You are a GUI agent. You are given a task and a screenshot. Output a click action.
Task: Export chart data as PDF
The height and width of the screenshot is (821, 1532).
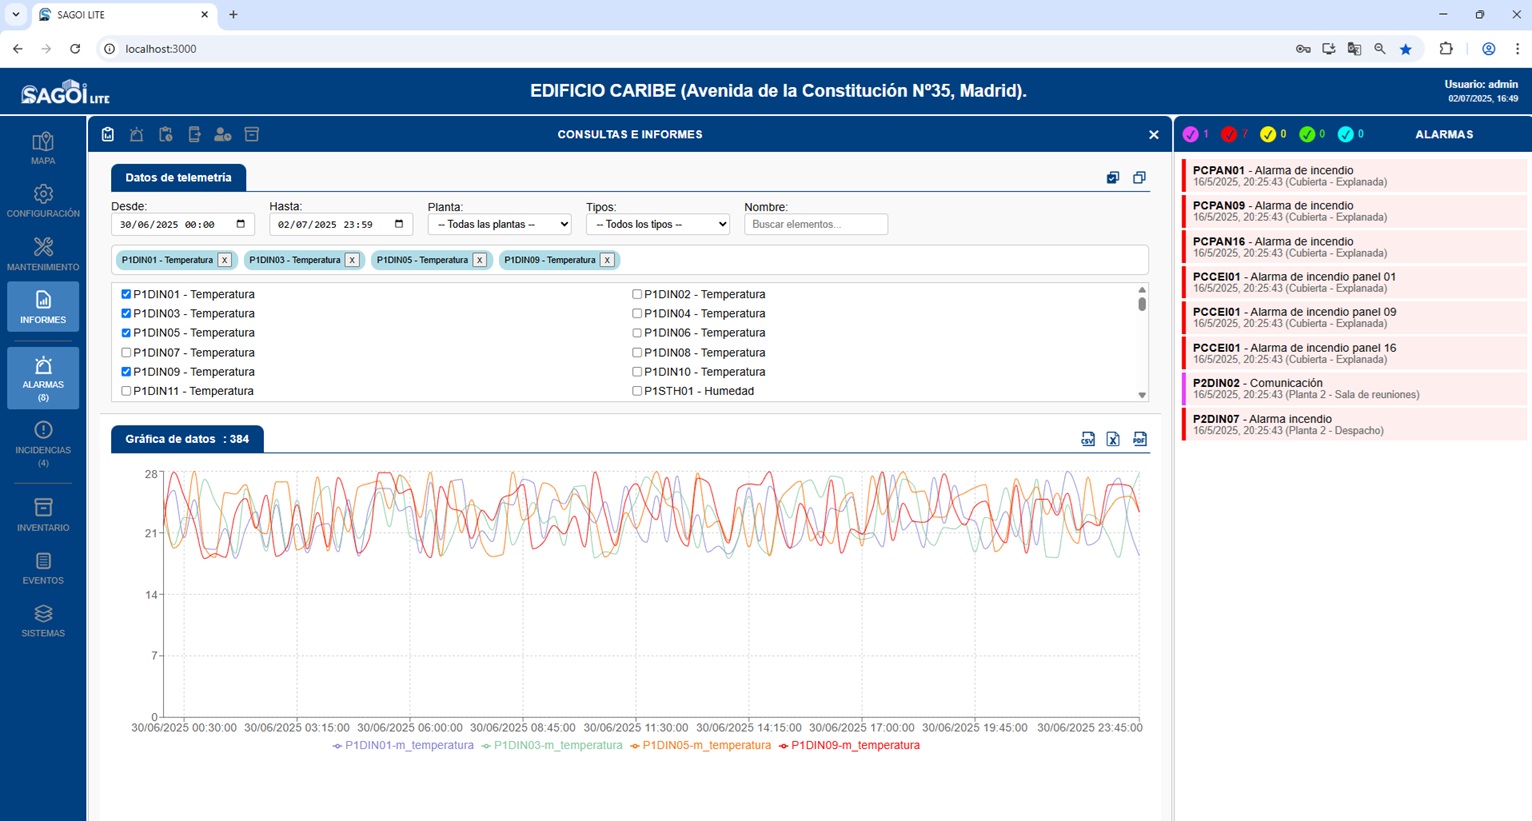tap(1140, 439)
